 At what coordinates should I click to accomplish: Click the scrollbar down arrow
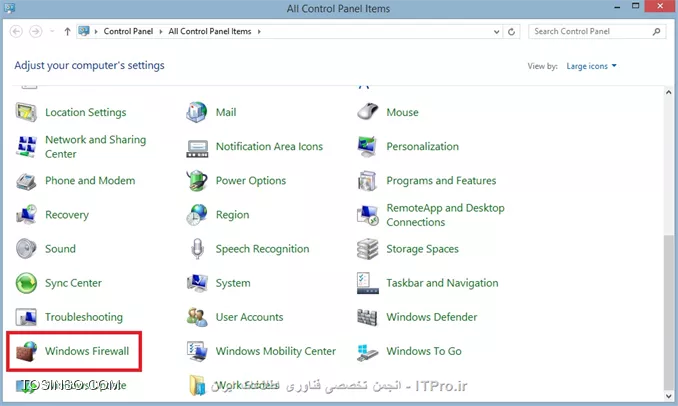[668, 395]
